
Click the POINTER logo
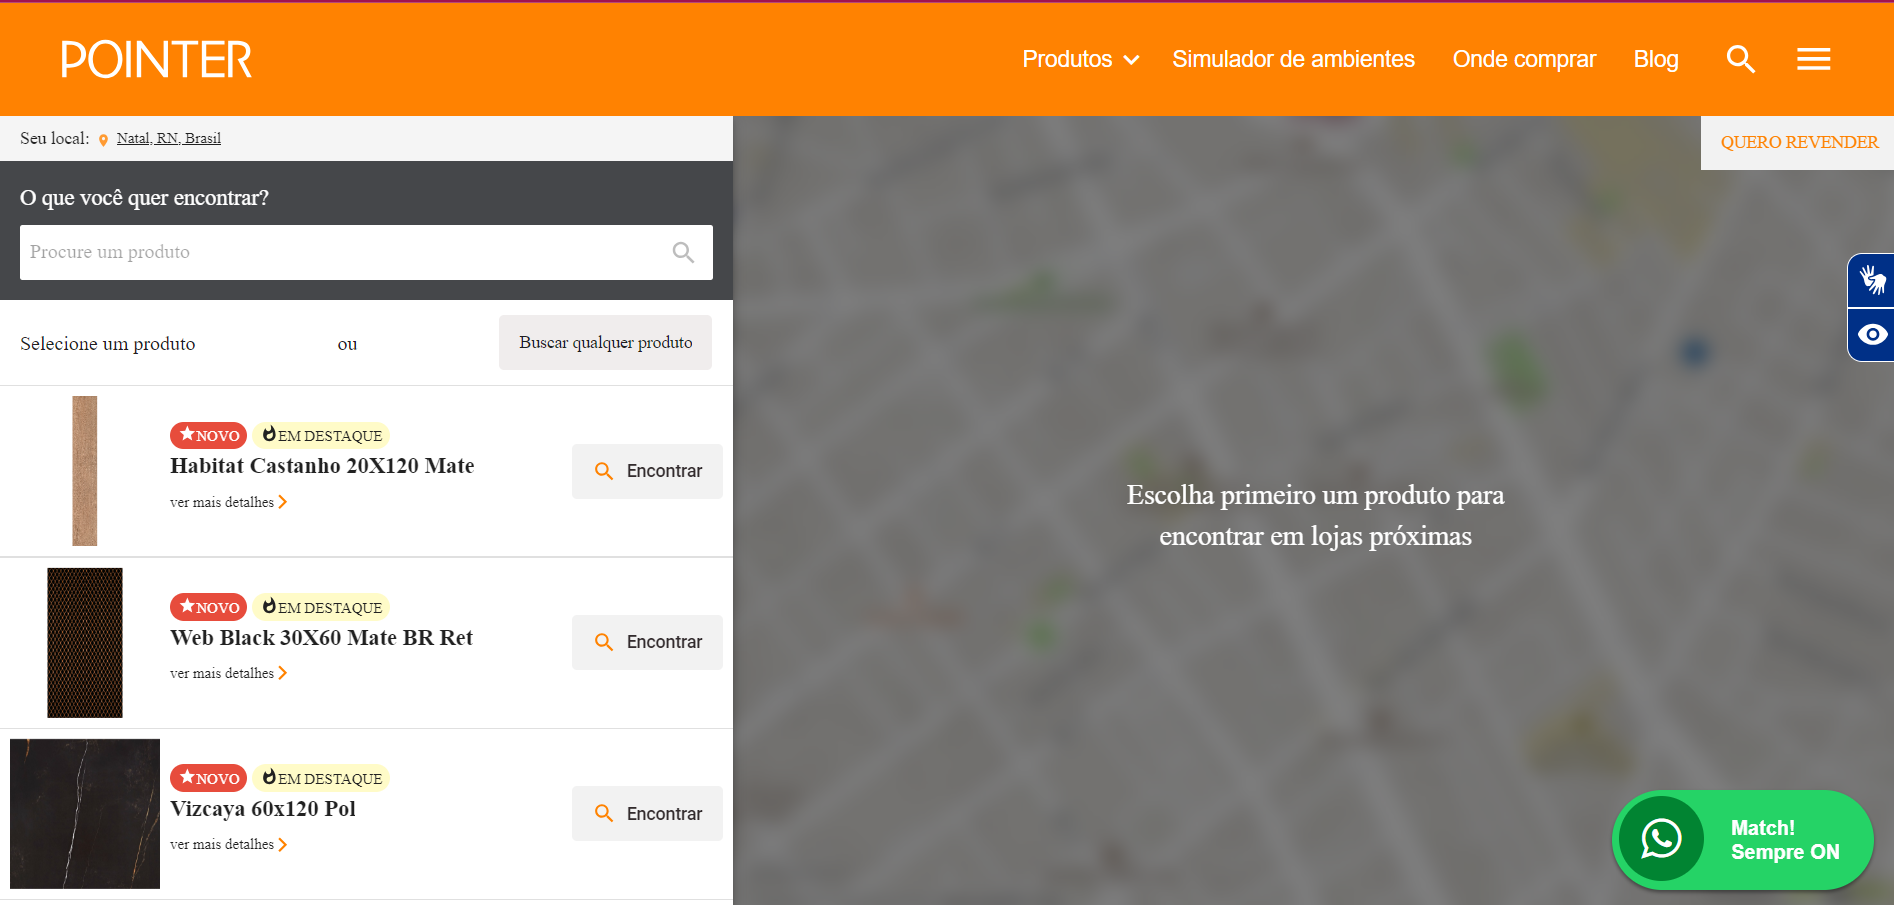pyautogui.click(x=156, y=59)
